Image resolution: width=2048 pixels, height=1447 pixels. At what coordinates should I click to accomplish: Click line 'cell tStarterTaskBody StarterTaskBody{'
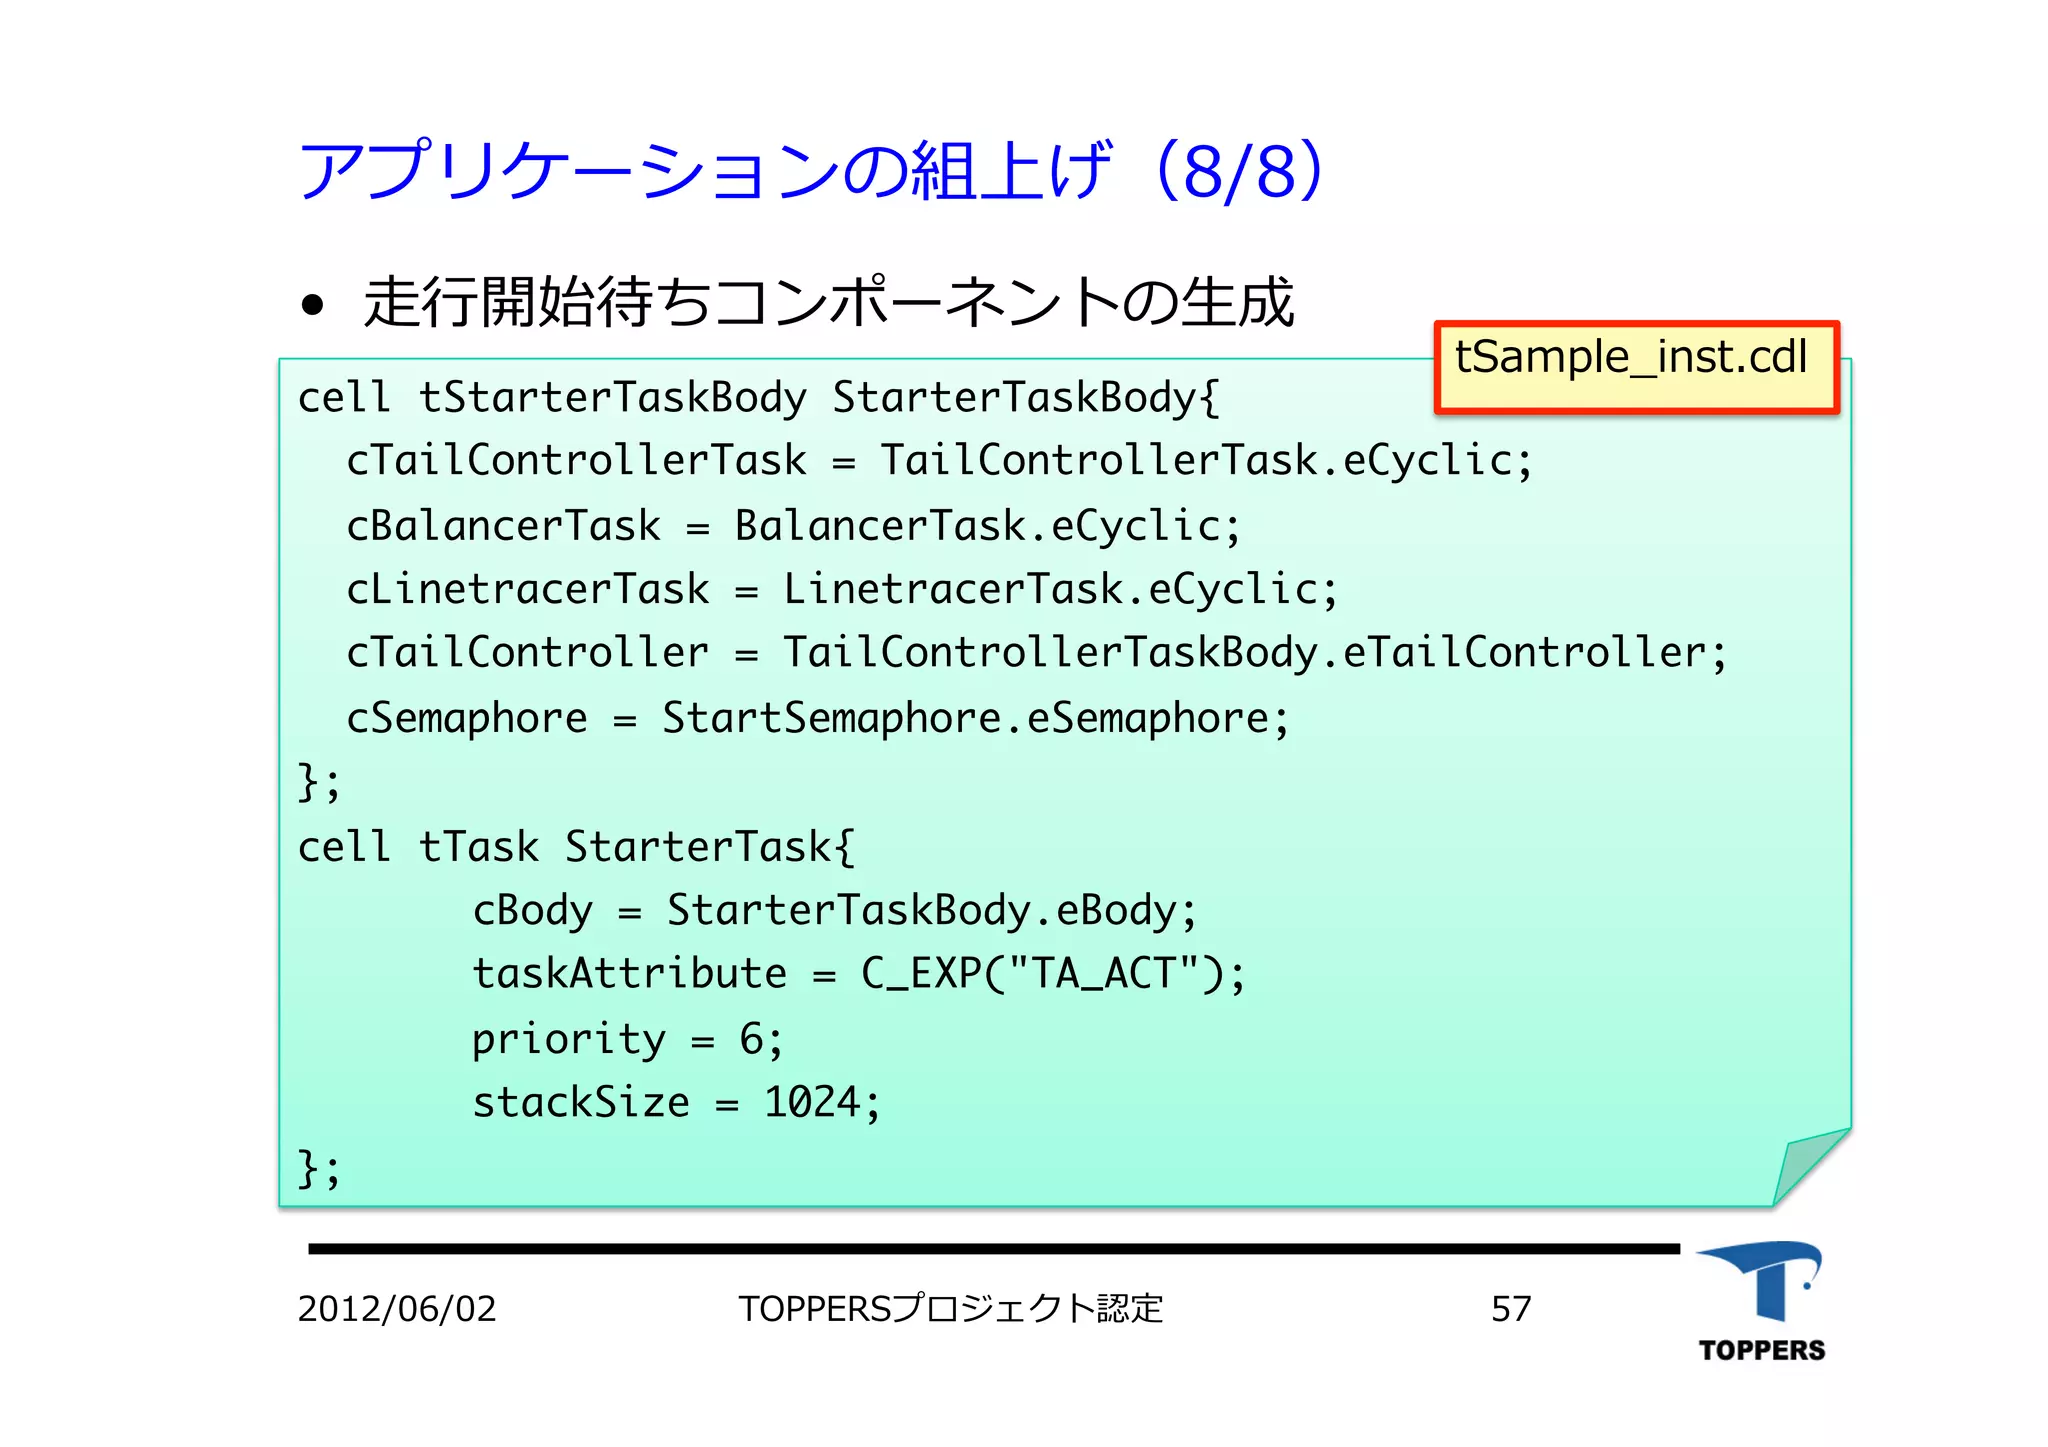(x=759, y=398)
